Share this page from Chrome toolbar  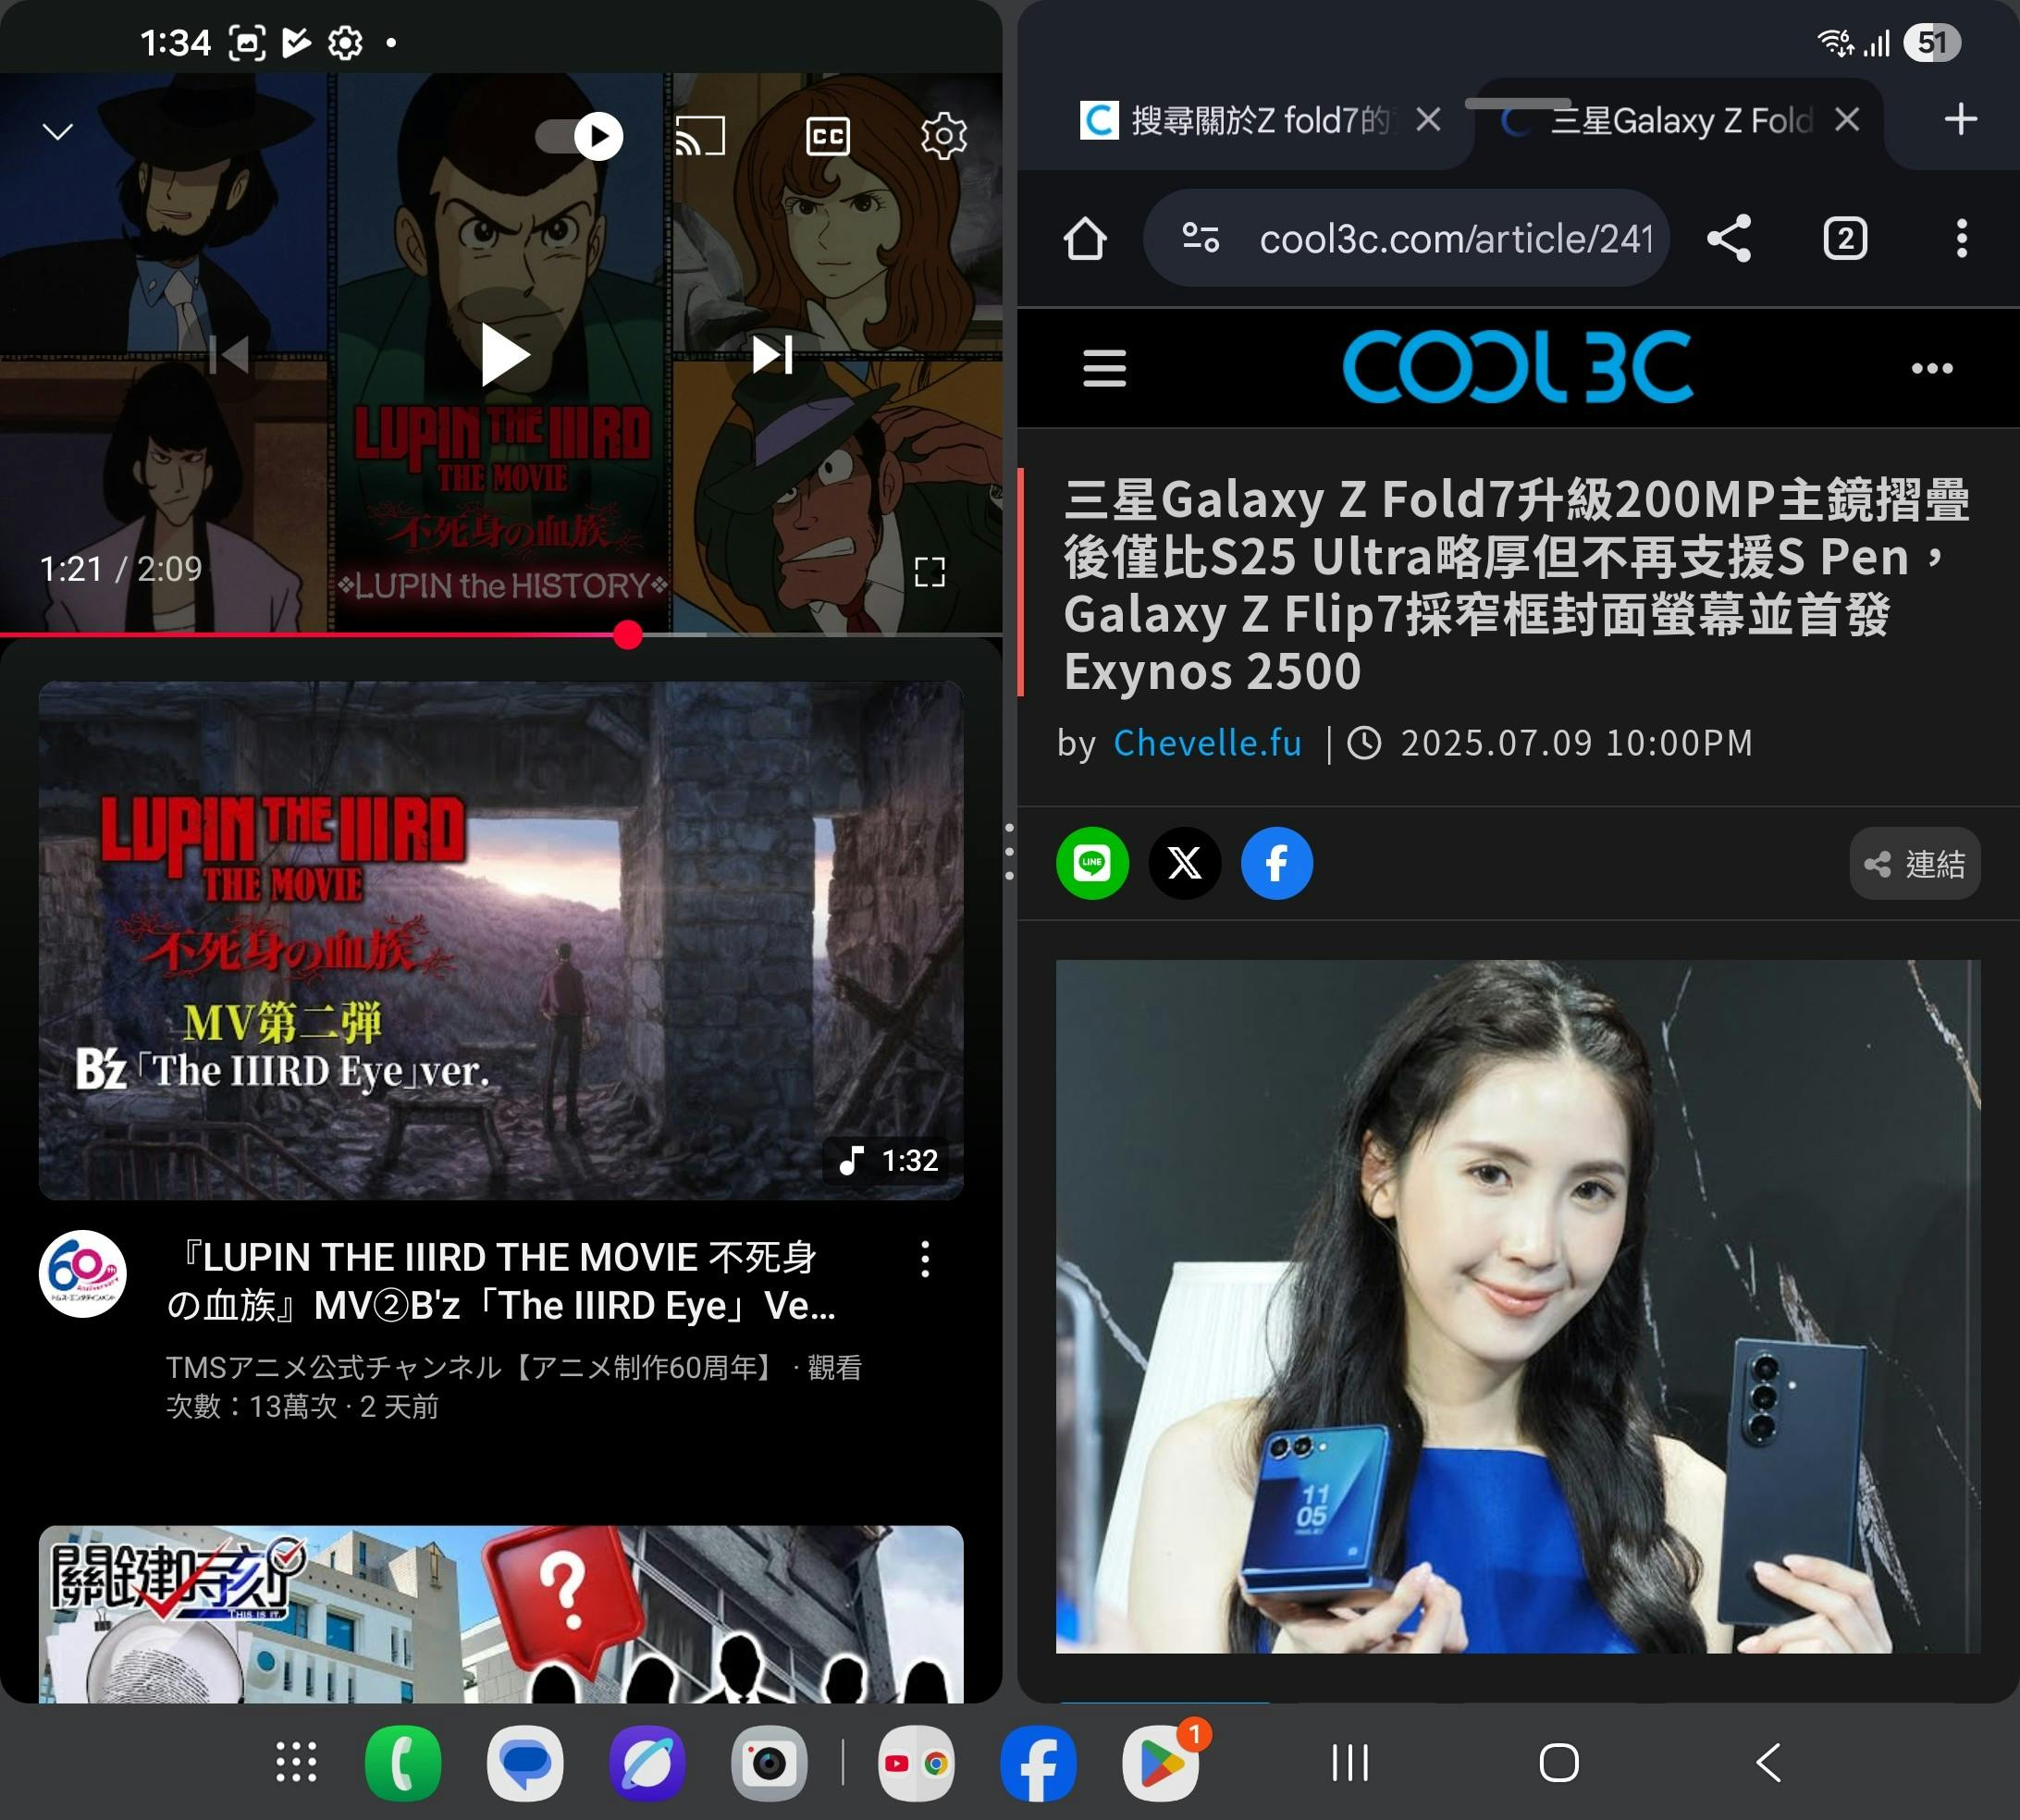click(x=1729, y=238)
